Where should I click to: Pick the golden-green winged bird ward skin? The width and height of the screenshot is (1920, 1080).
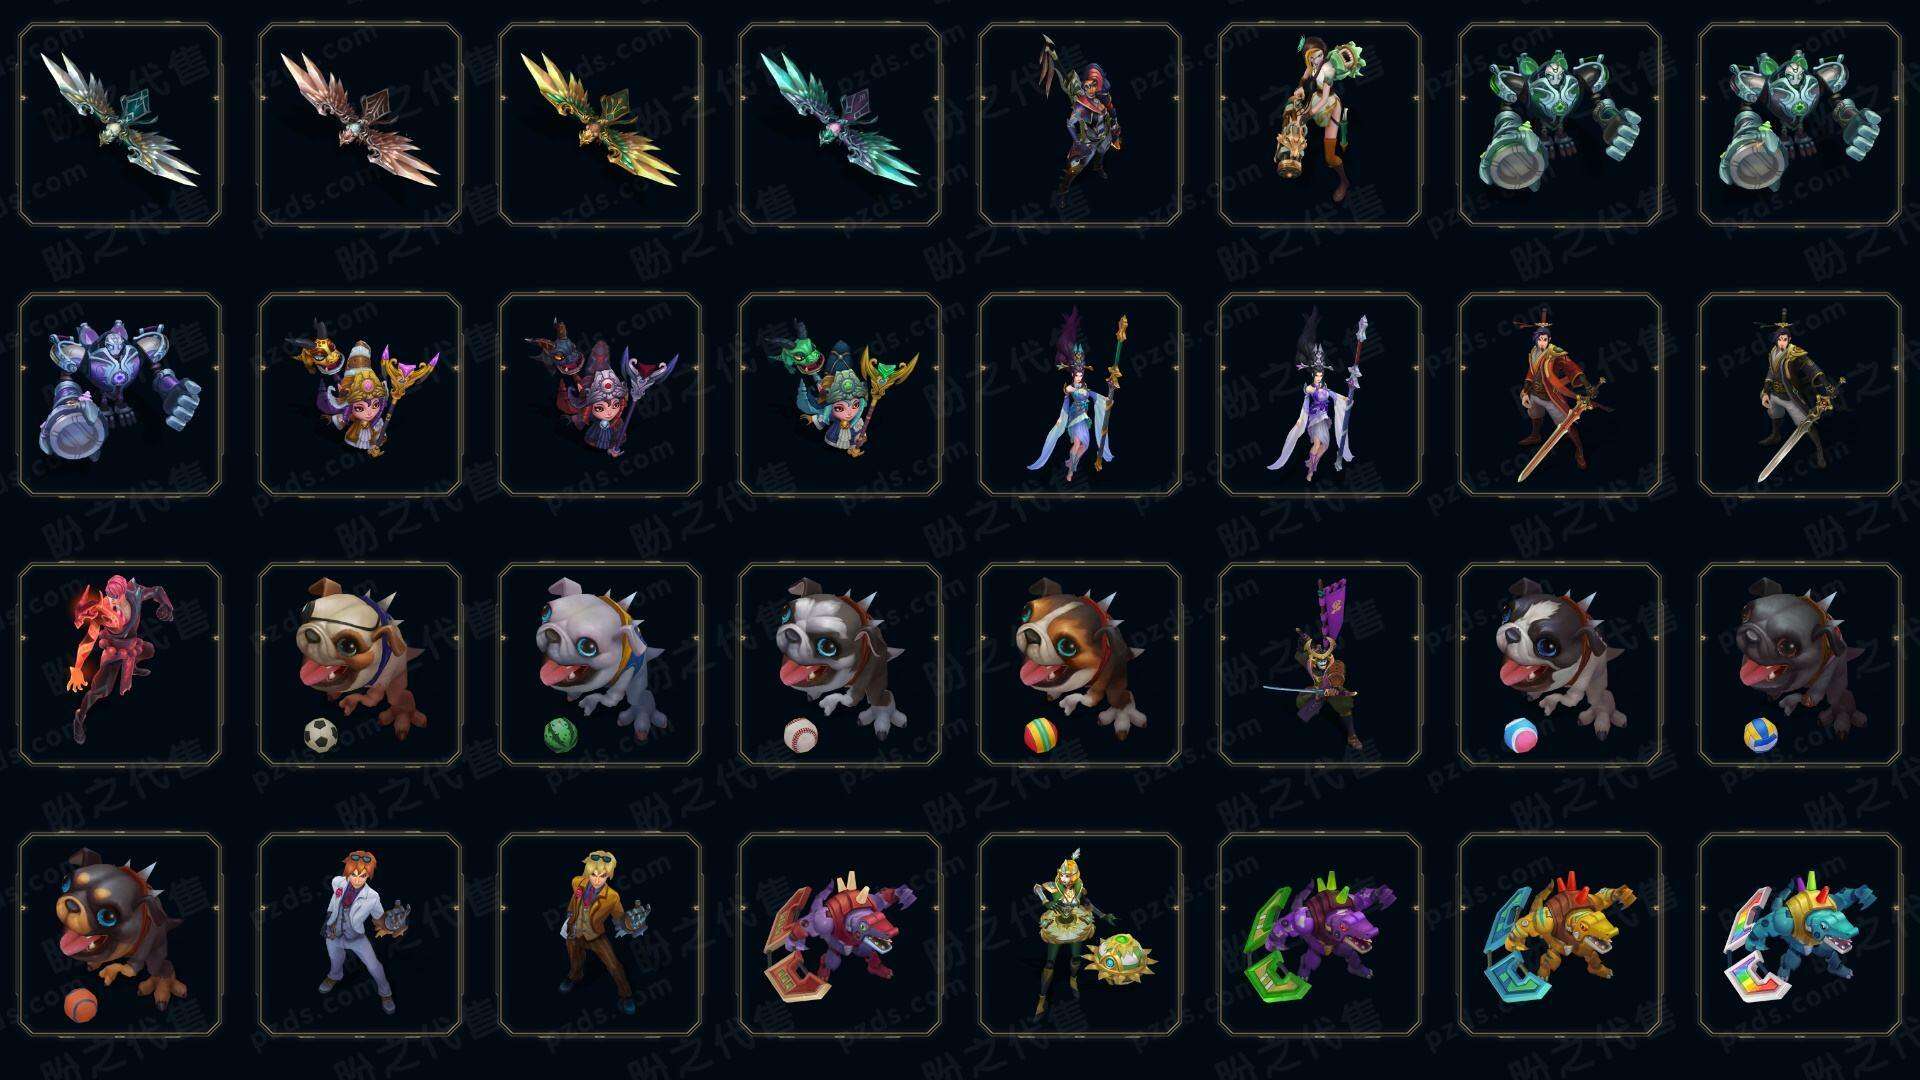click(600, 125)
